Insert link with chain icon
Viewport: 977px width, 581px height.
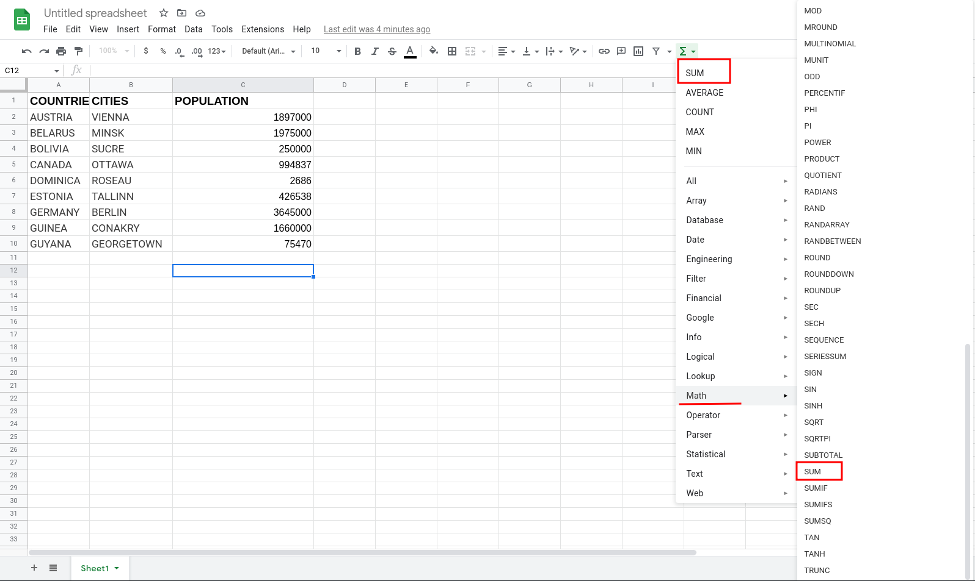604,51
